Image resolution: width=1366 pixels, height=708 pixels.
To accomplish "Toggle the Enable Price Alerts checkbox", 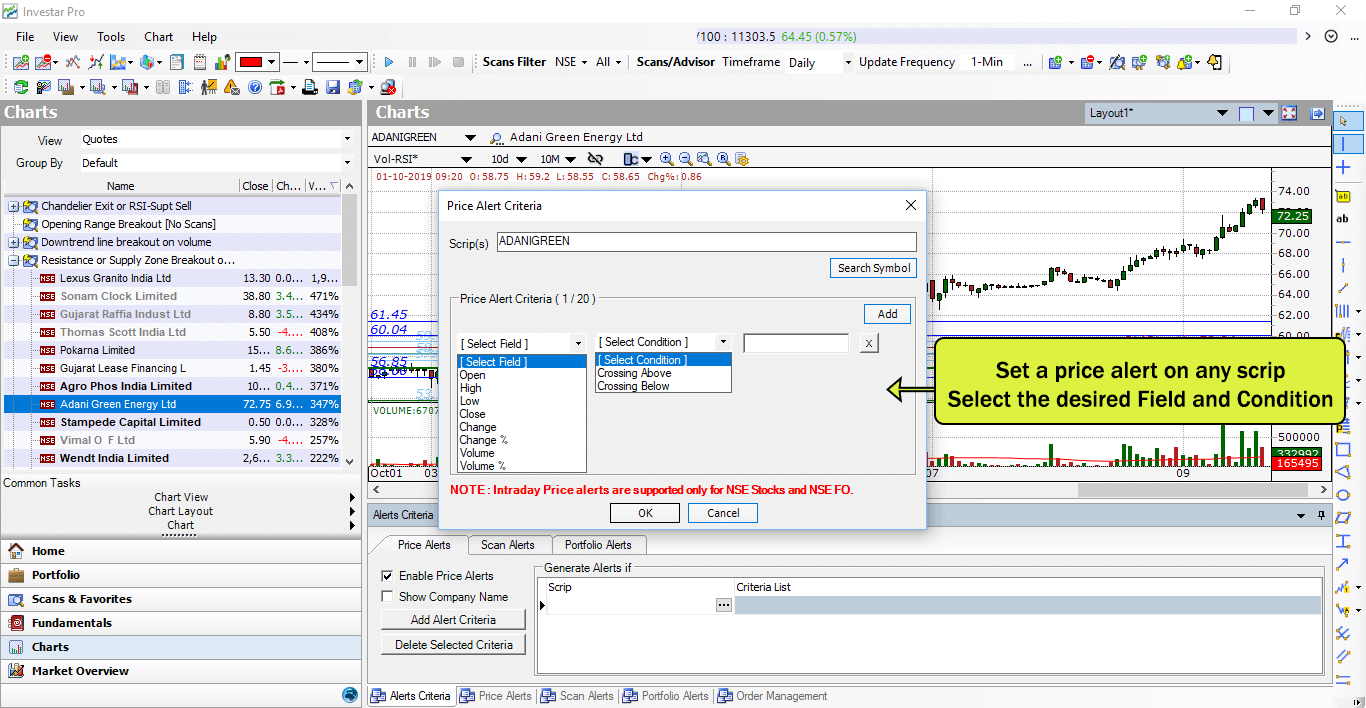I will click(387, 576).
